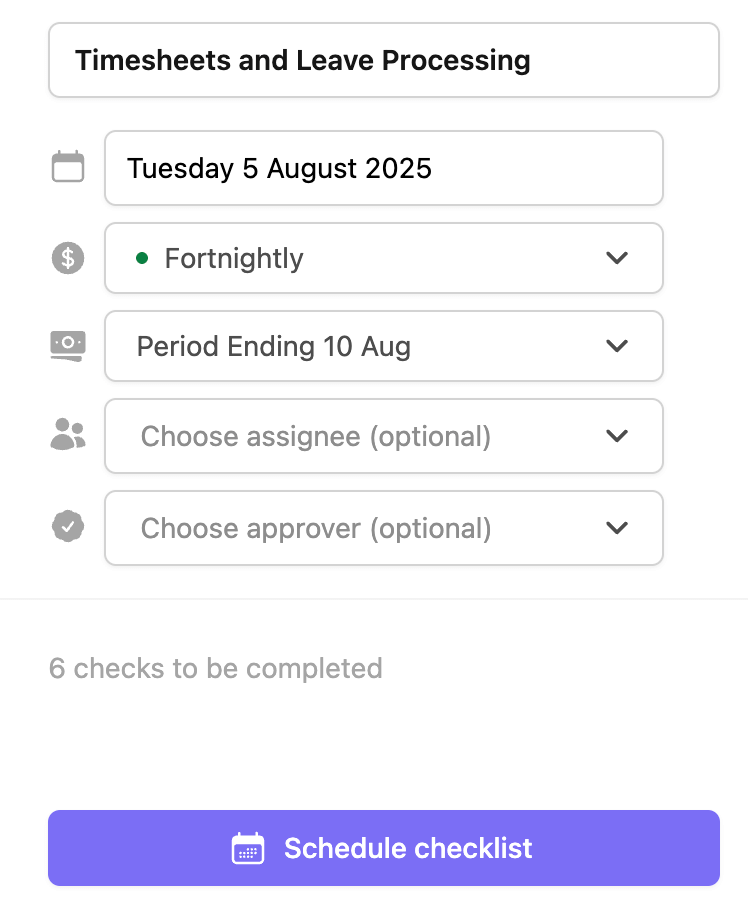This screenshot has height=914, width=748.
Task: Click the green status dot before Fortnightly
Action: [142, 258]
